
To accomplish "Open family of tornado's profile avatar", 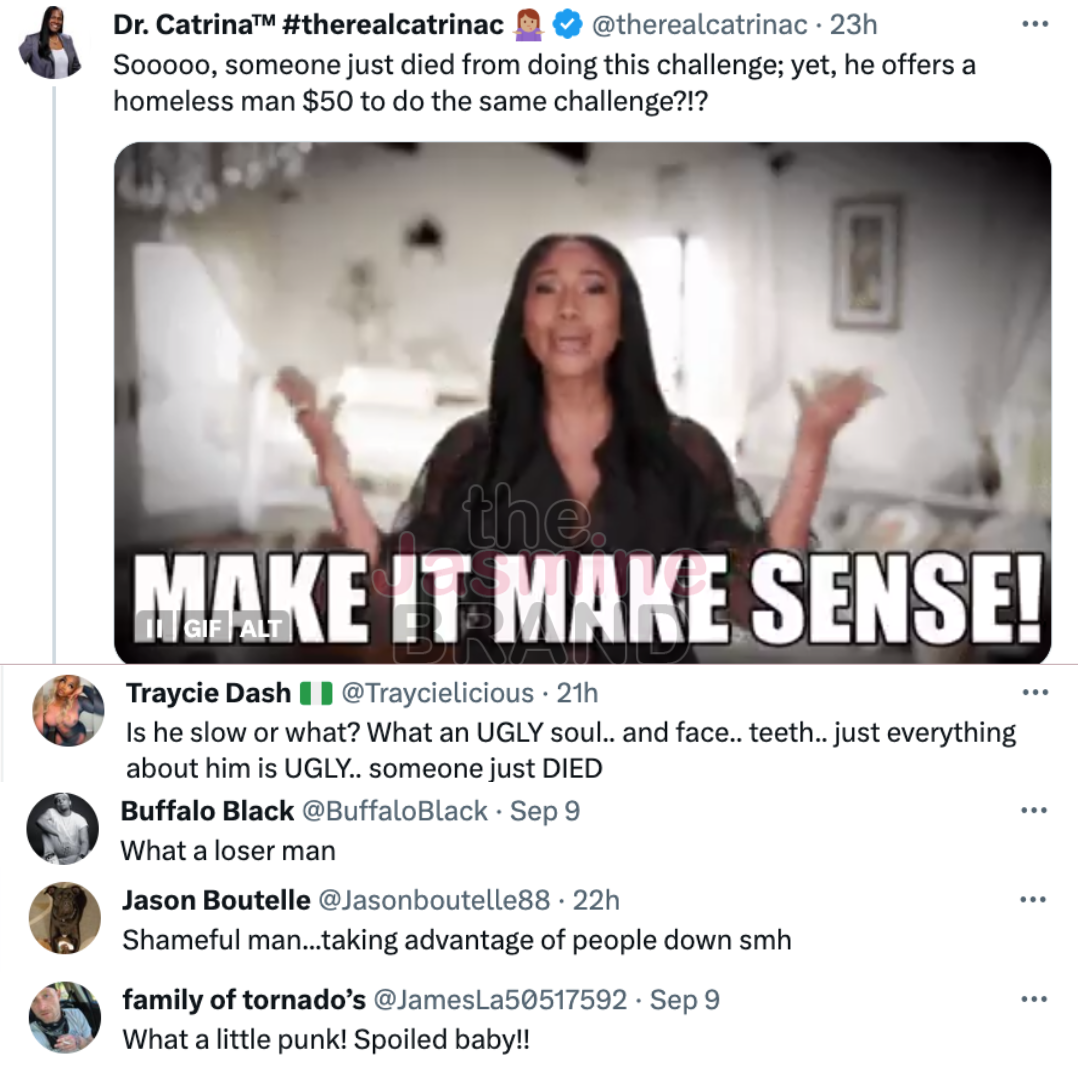I will tap(65, 1017).
